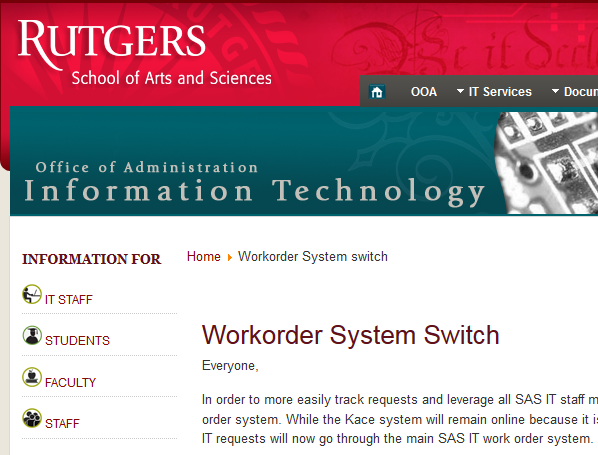Expand the Documentation dropdown arrow

[555, 92]
